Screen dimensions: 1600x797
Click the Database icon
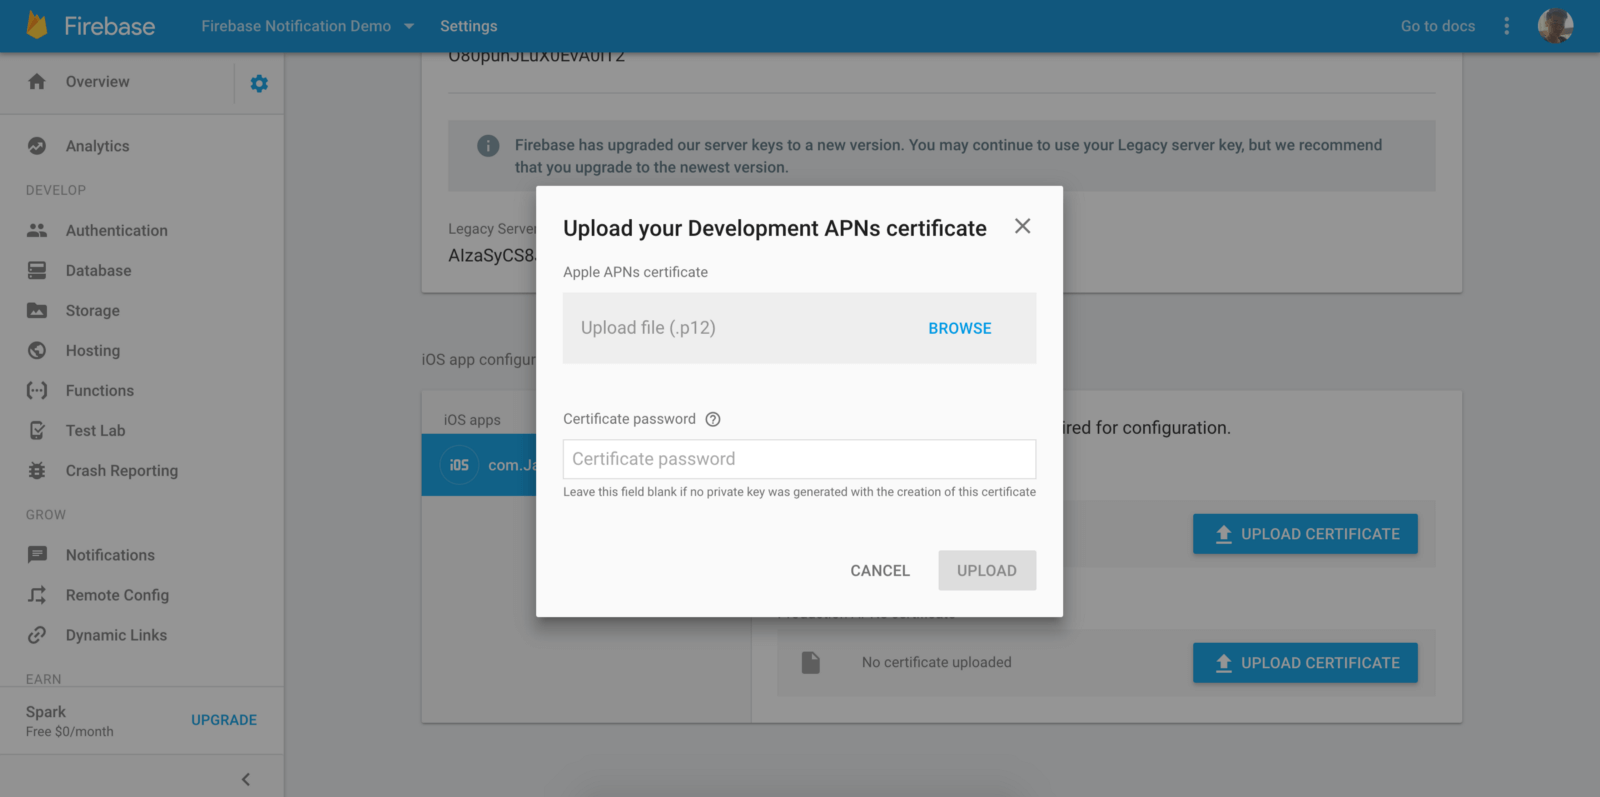37,270
